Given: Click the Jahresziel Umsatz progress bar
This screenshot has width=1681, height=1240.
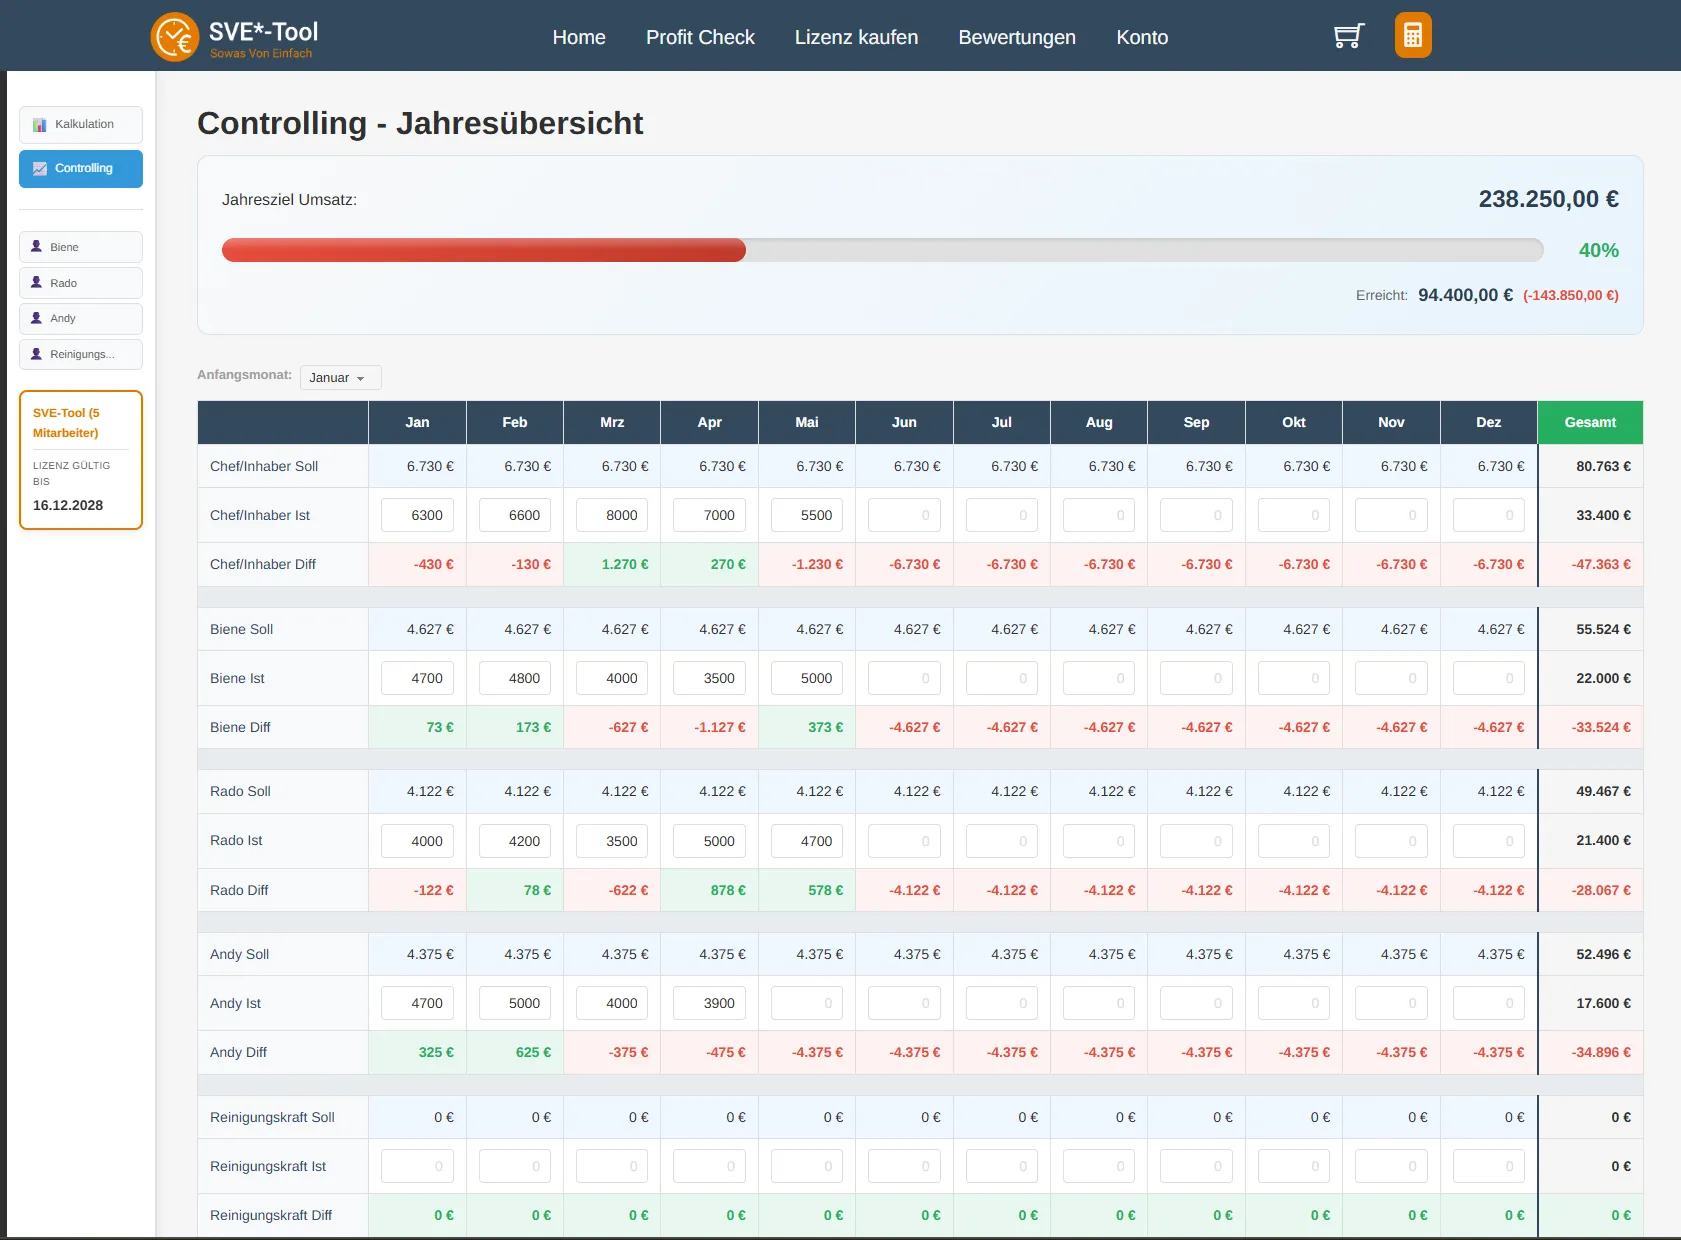Looking at the screenshot, I should pyautogui.click(x=882, y=250).
